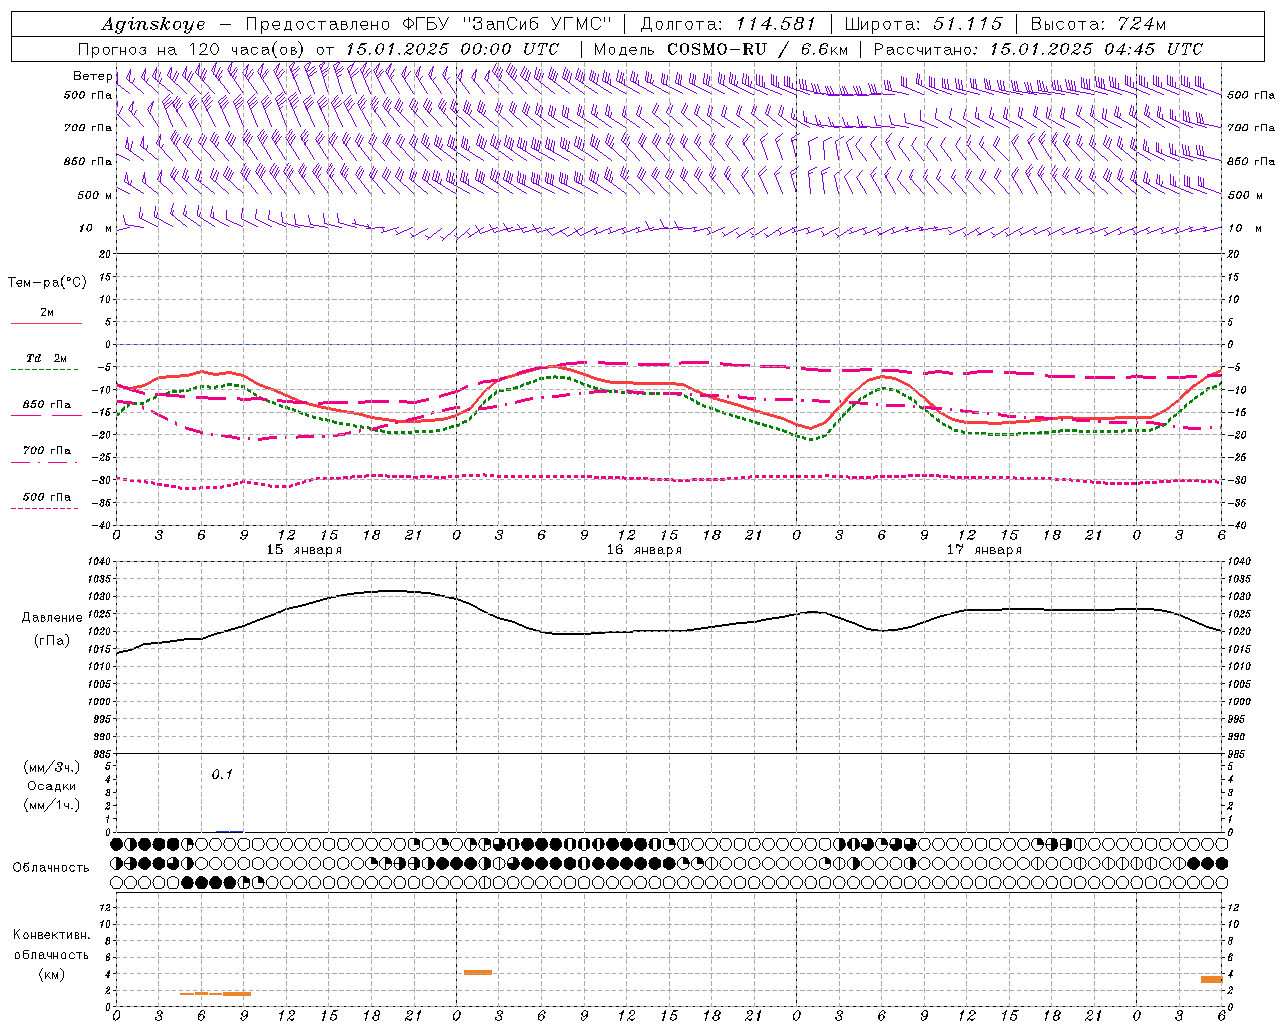Click the 'Долгота: 114.581' header value
The image size is (1280, 1024).
pyautogui.click(x=728, y=24)
